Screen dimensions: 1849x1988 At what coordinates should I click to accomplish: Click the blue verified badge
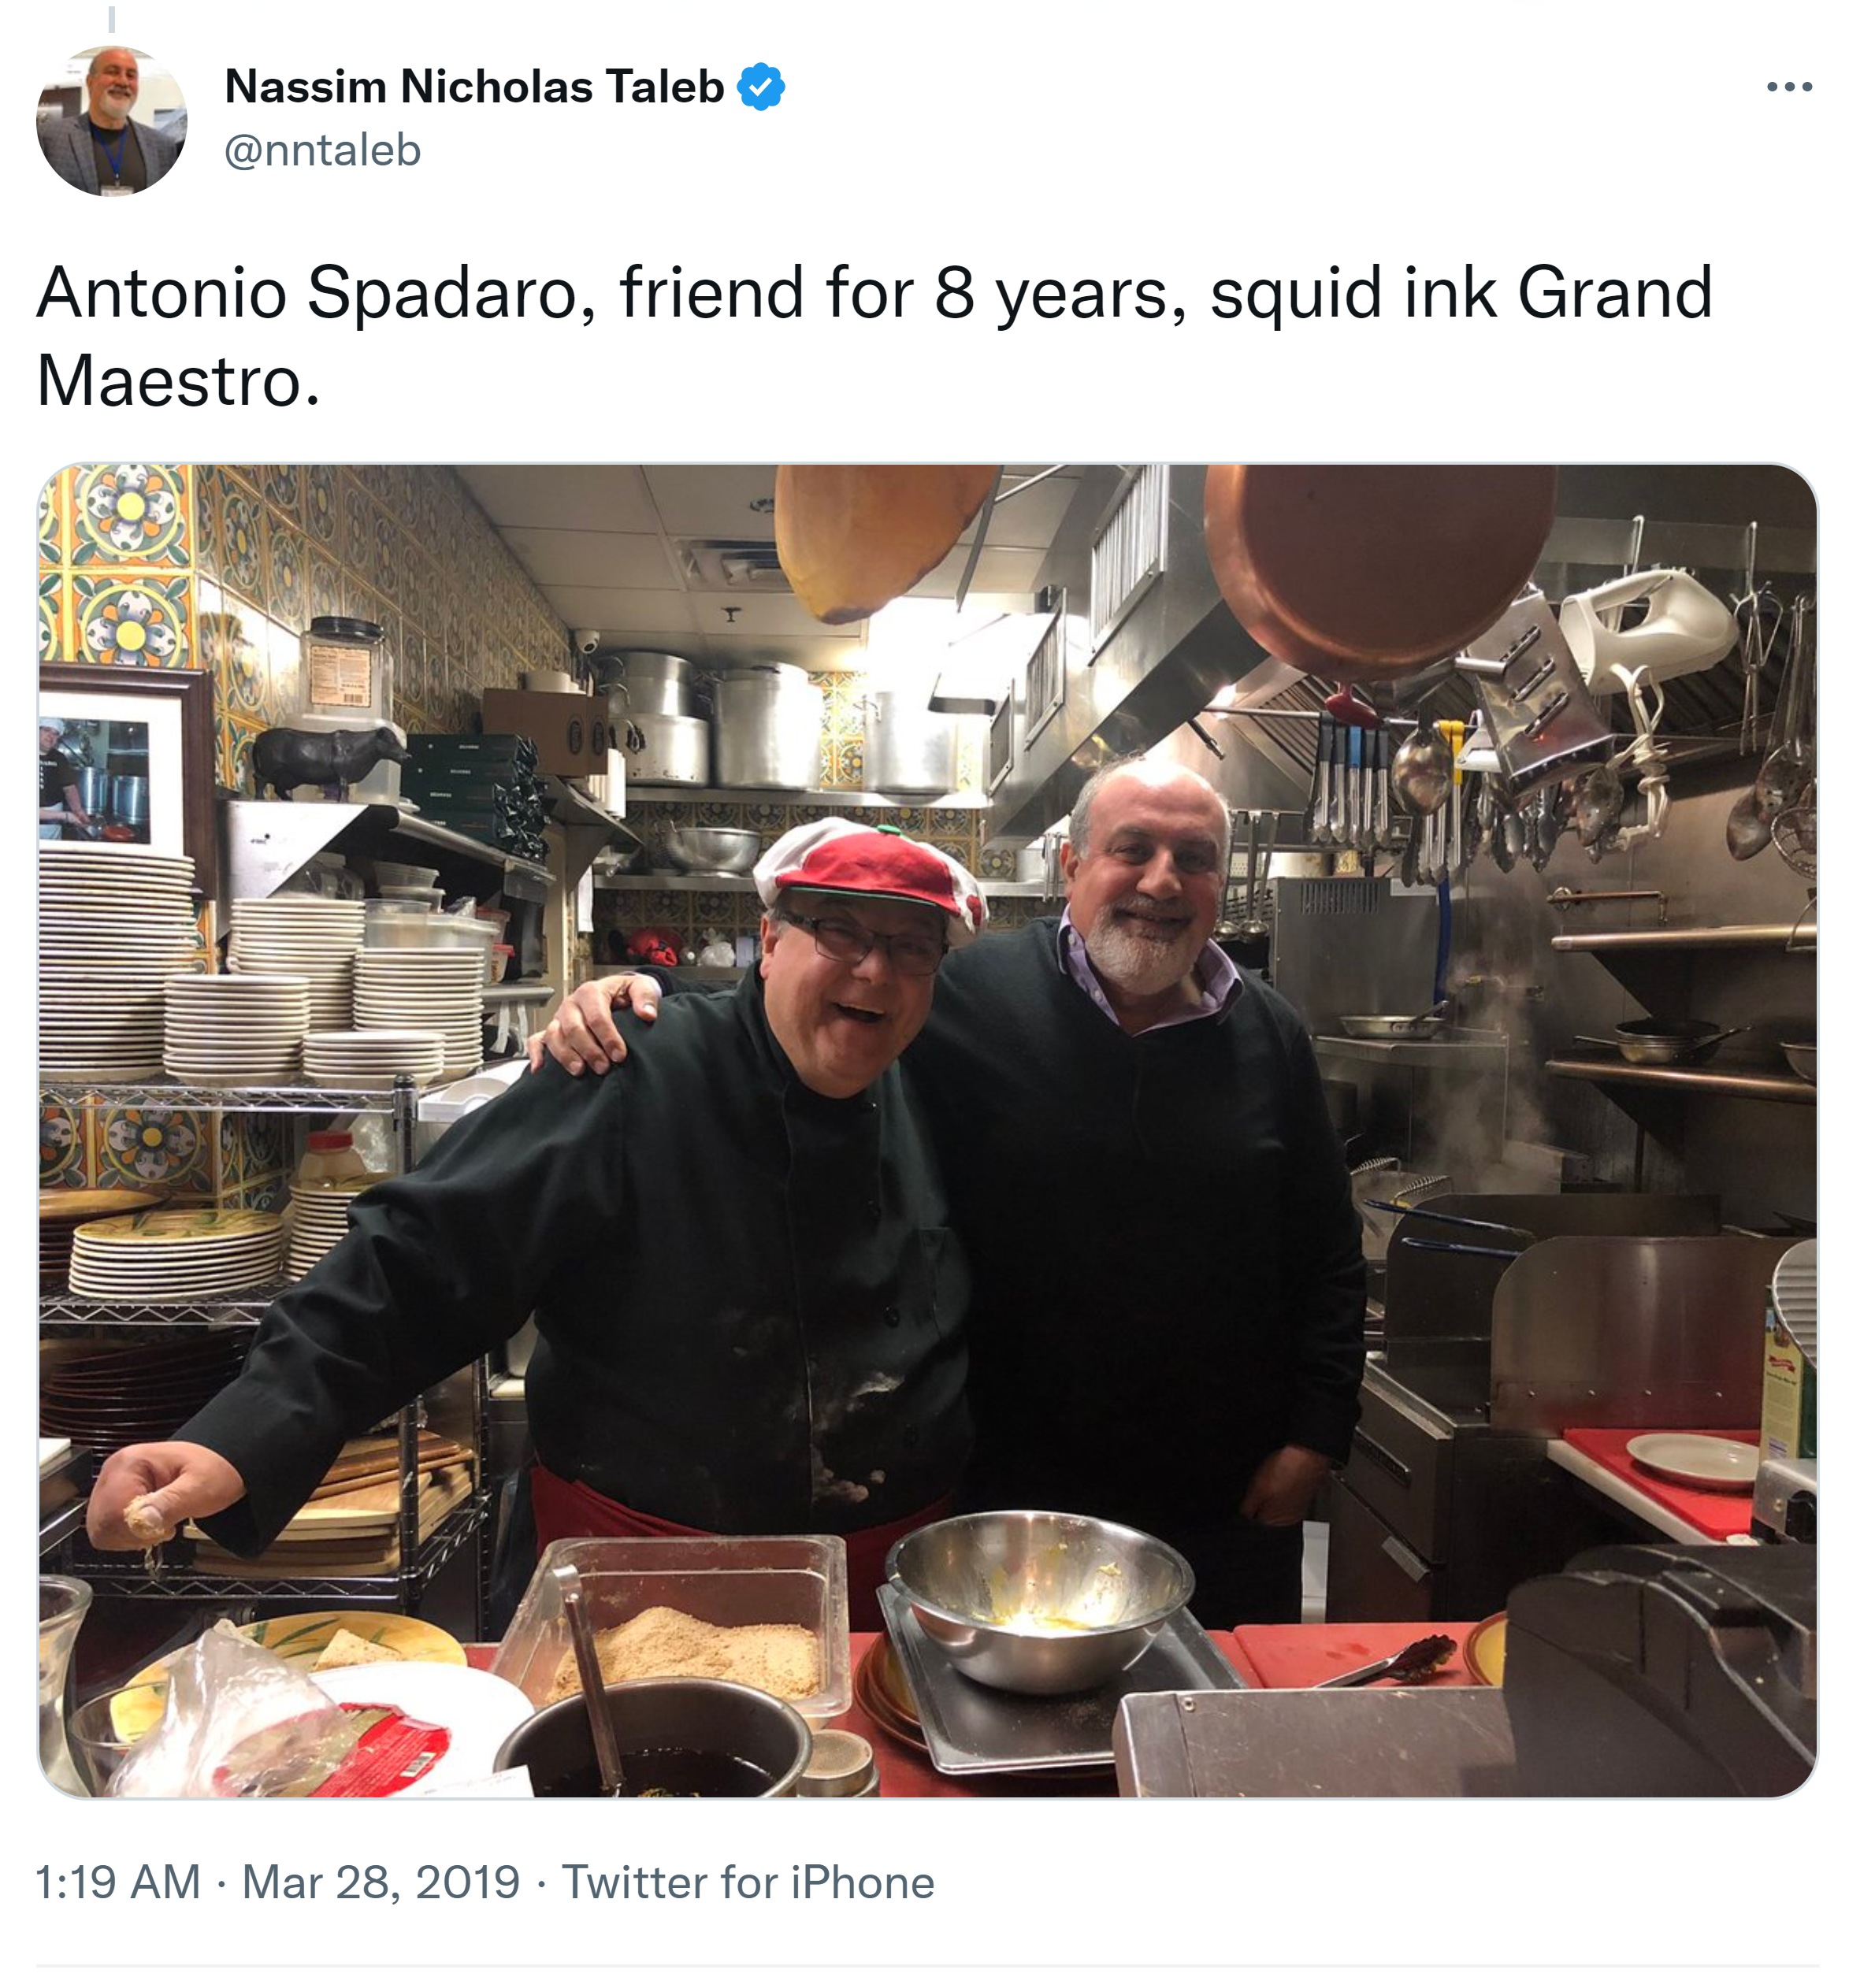760,87
